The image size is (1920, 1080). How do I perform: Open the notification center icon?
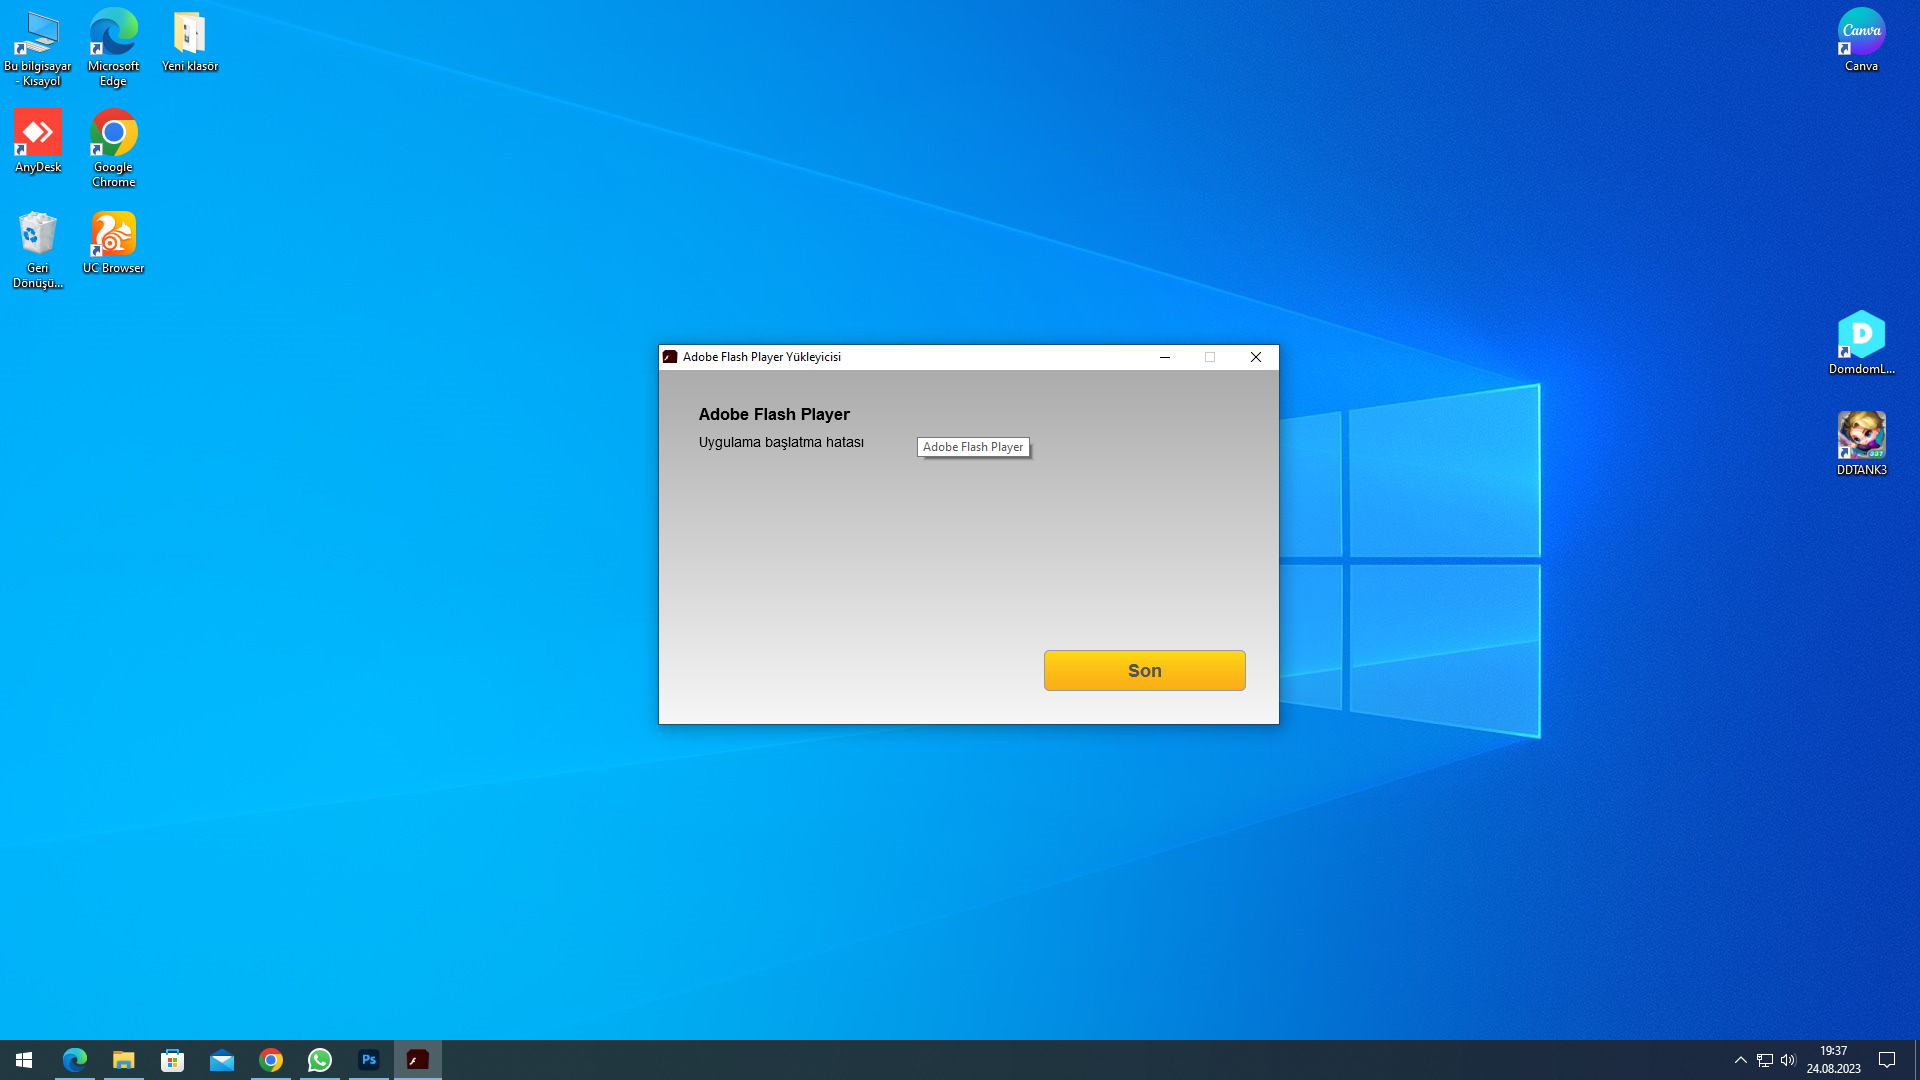[x=1887, y=1060]
